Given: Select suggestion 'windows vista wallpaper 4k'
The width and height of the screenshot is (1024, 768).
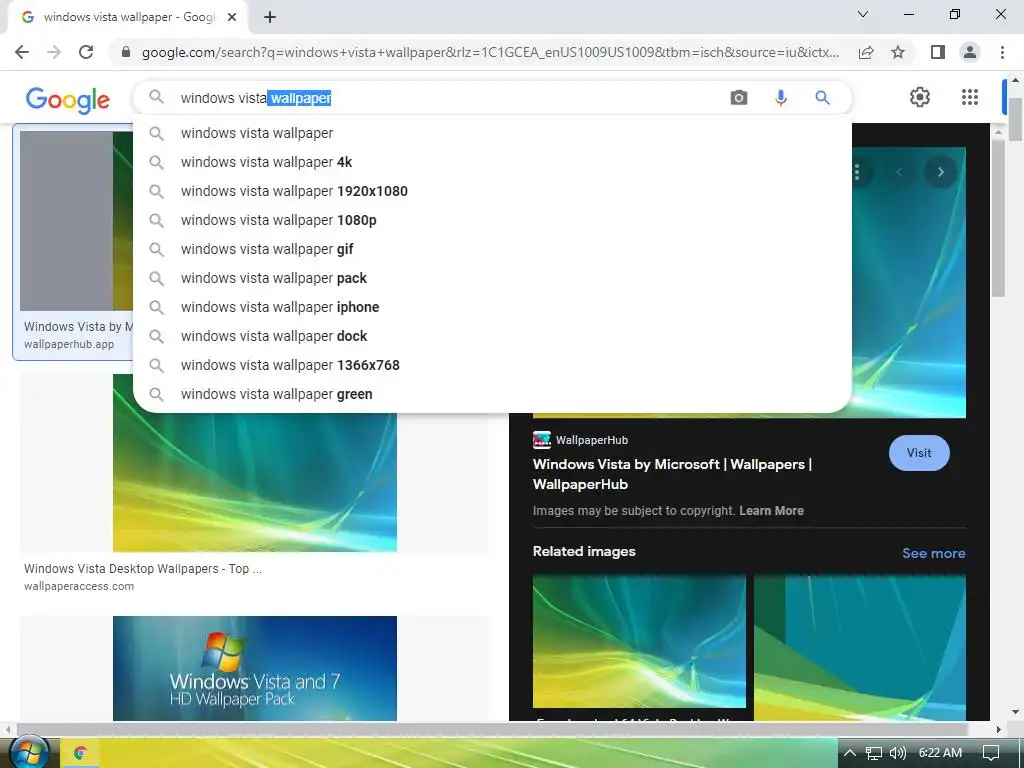Looking at the screenshot, I should click(x=492, y=162).
